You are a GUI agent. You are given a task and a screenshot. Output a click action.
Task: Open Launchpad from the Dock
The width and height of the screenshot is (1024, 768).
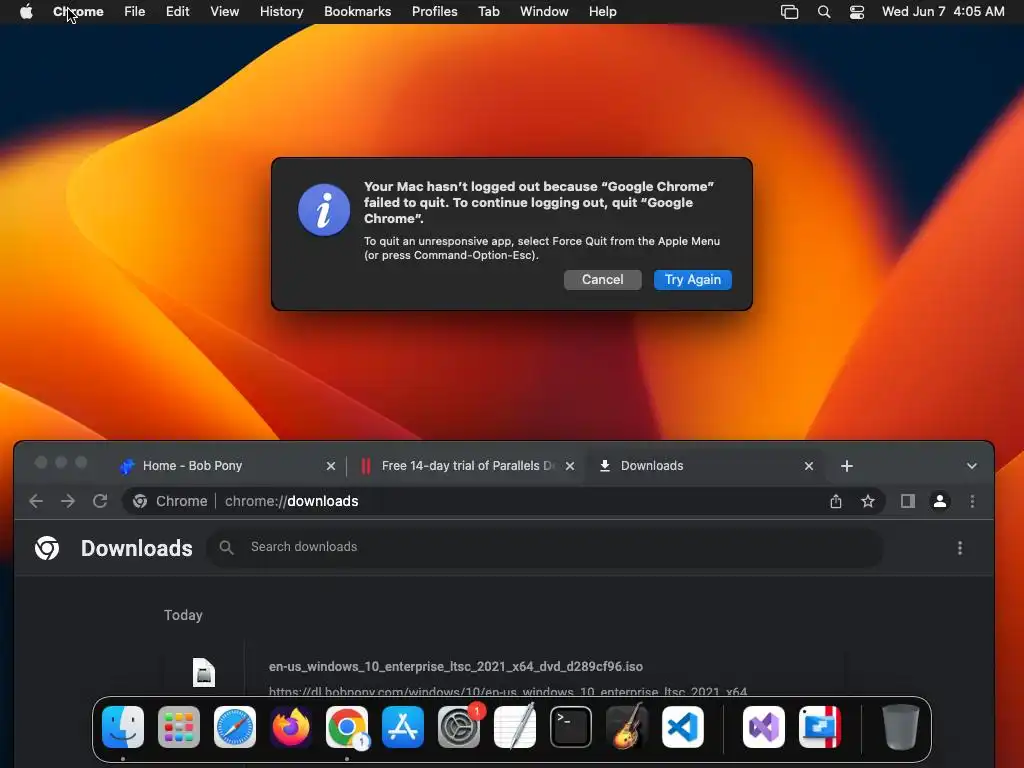179,727
